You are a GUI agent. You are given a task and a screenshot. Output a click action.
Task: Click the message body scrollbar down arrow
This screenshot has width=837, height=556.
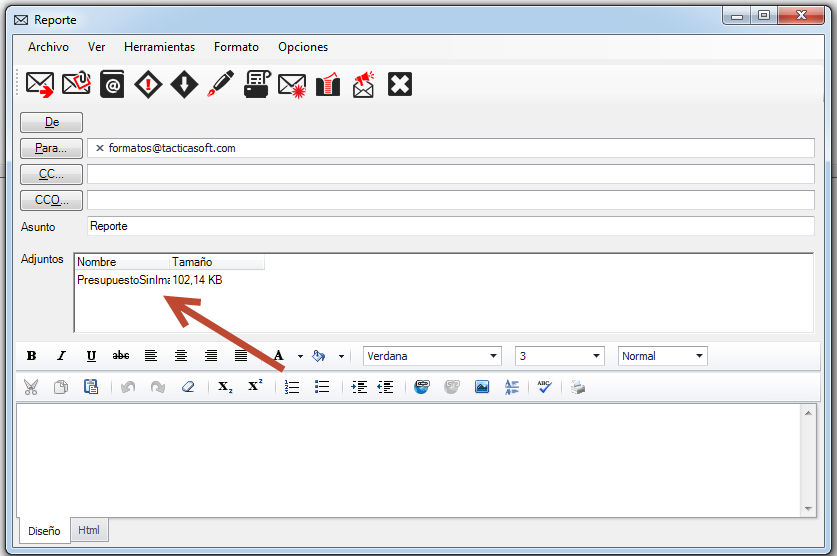point(808,509)
